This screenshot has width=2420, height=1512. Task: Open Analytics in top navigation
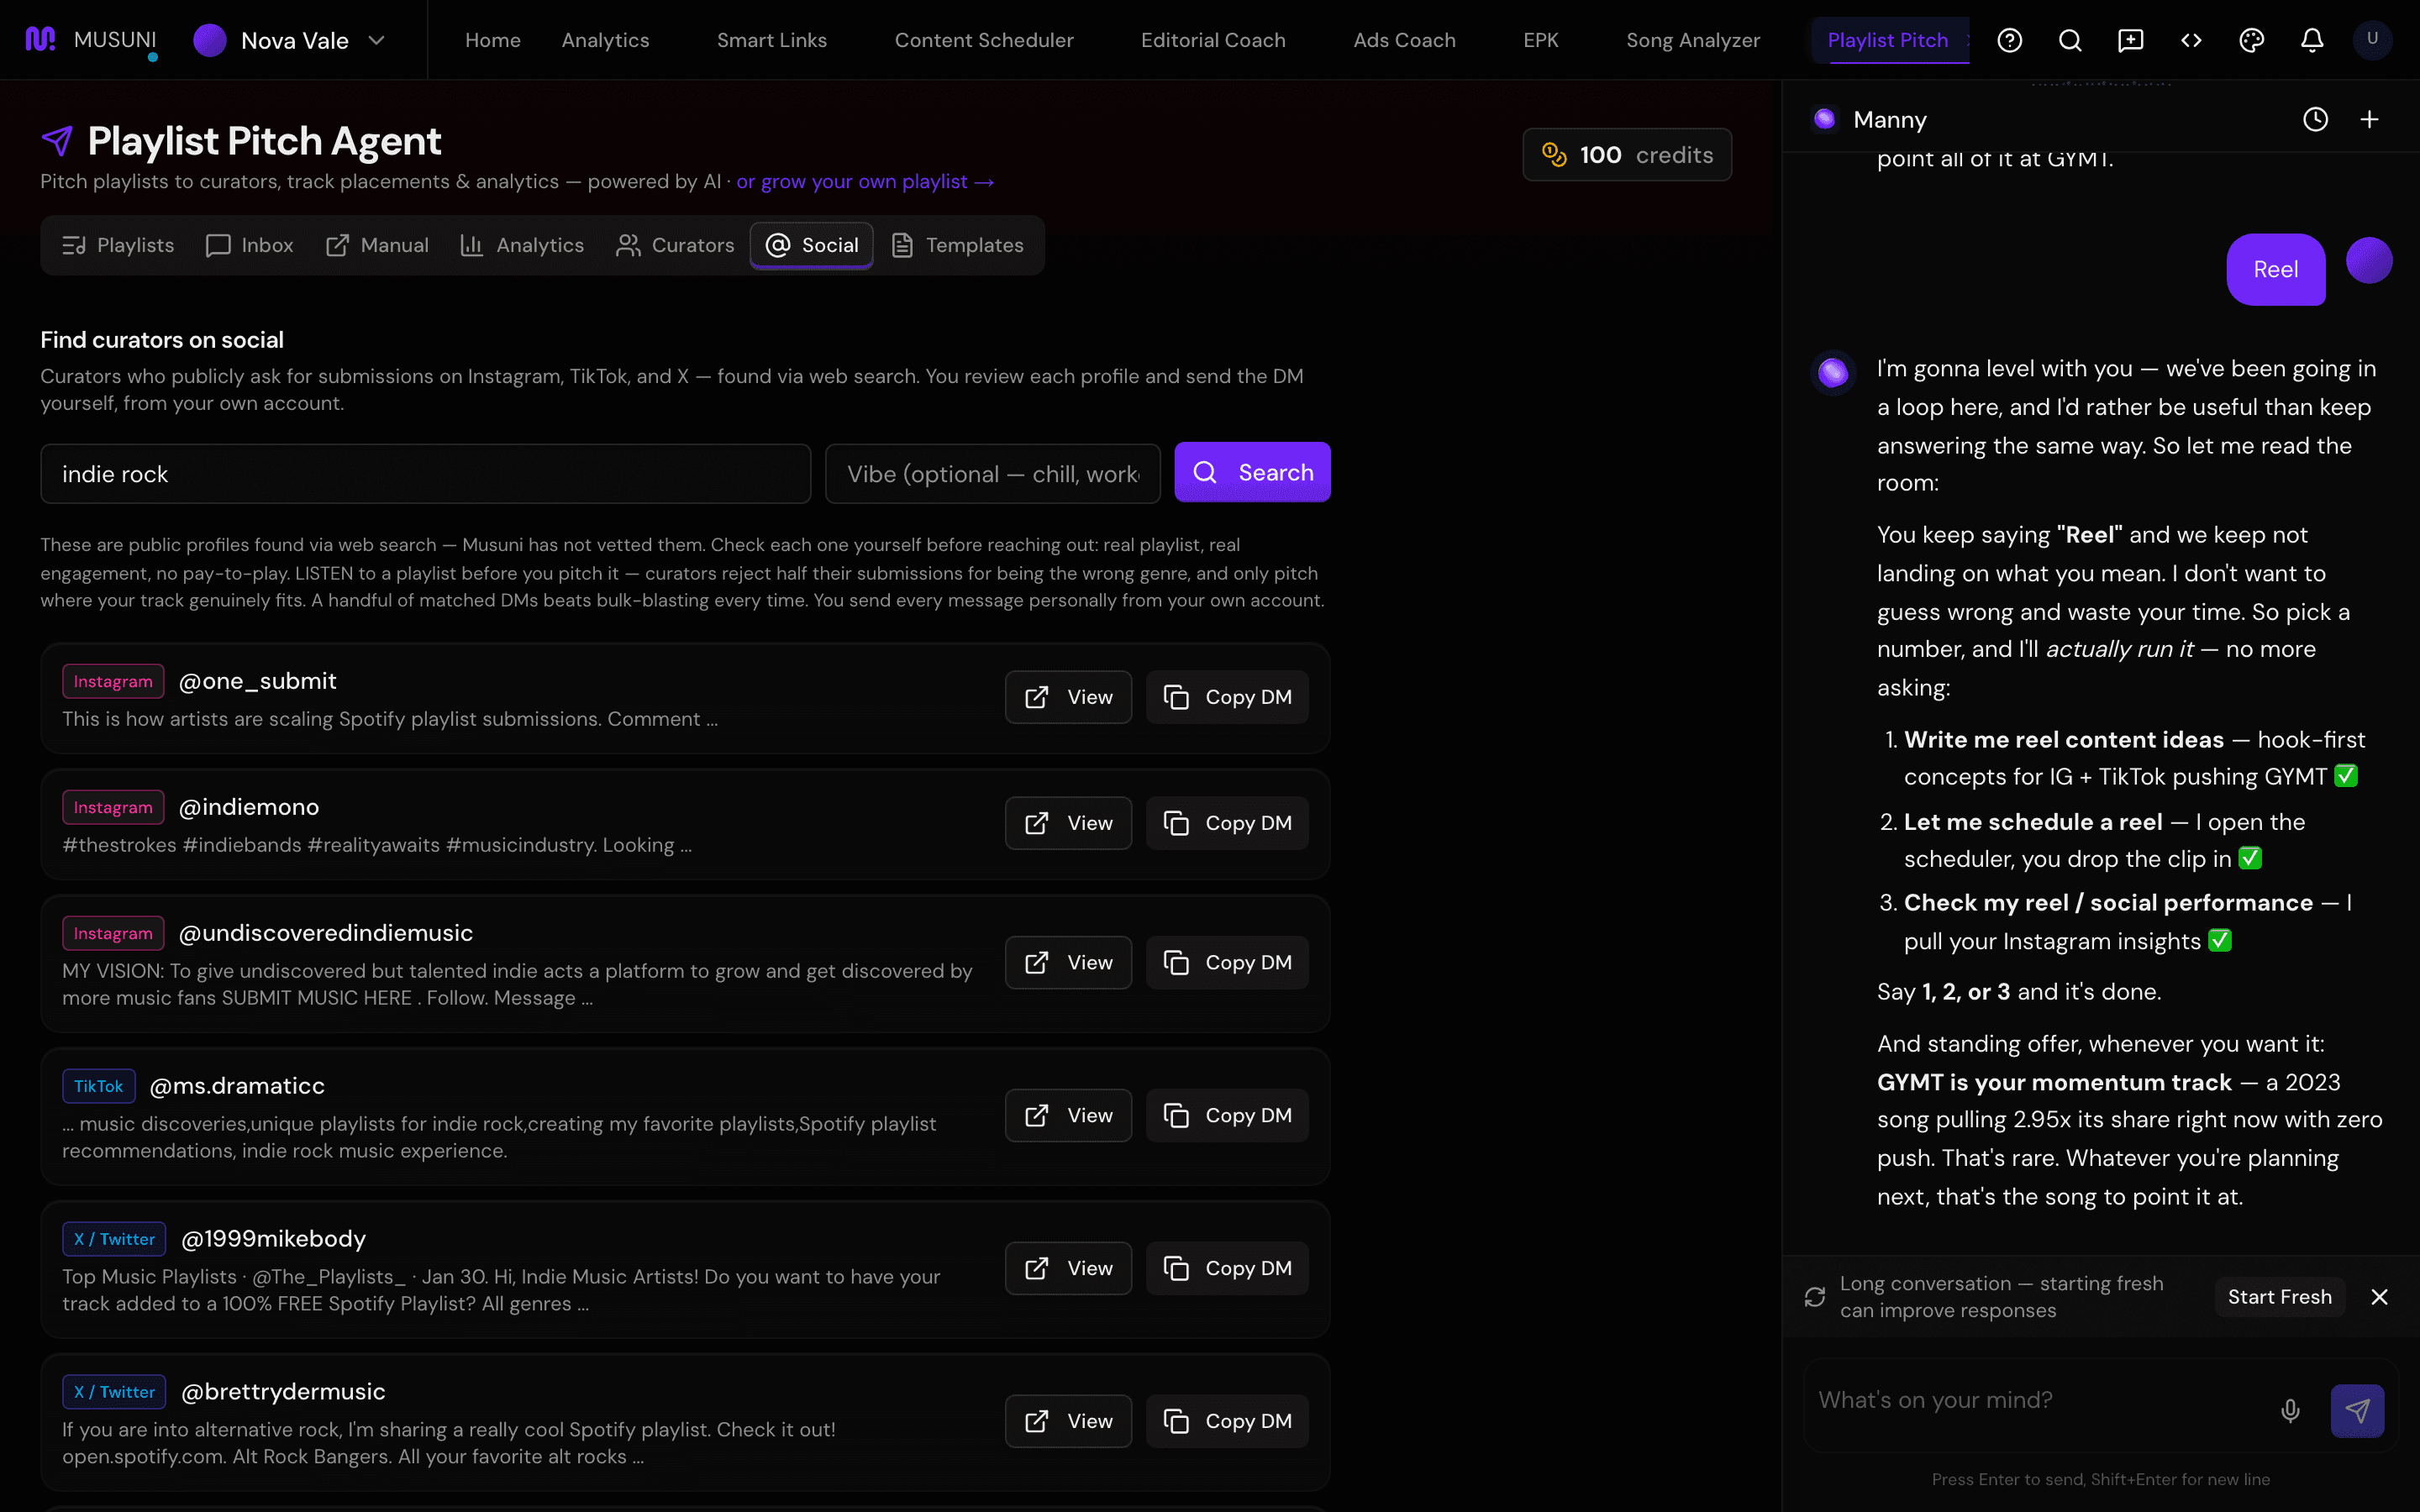605,40
